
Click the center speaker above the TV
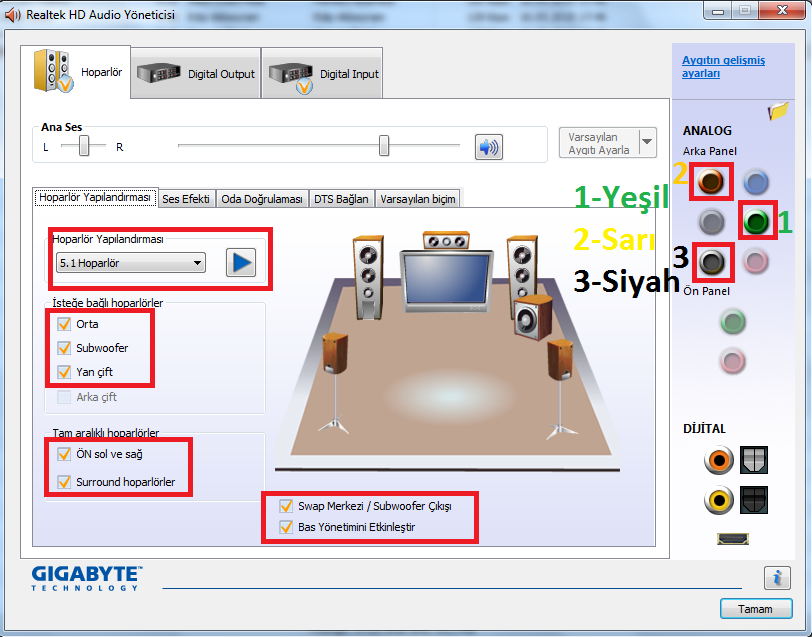(x=446, y=240)
